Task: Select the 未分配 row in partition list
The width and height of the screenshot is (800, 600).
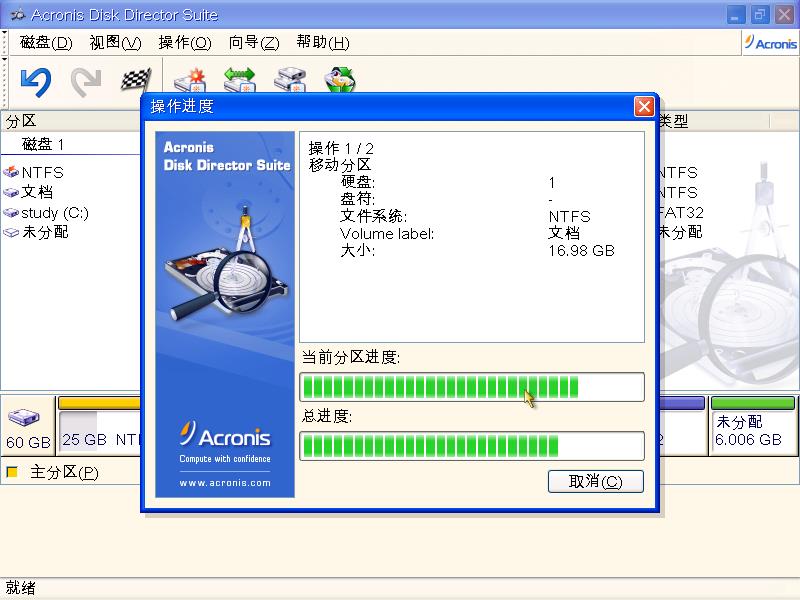Action: (x=70, y=232)
